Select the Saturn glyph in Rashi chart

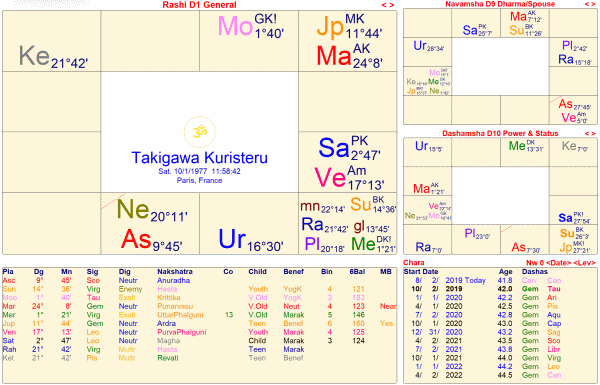pyautogui.click(x=334, y=148)
